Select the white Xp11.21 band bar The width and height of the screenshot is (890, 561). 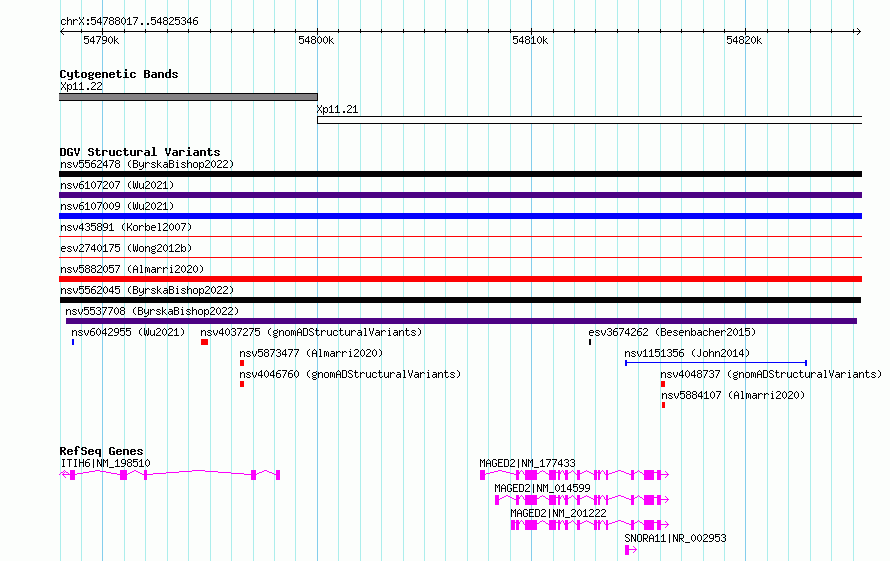click(x=590, y=120)
